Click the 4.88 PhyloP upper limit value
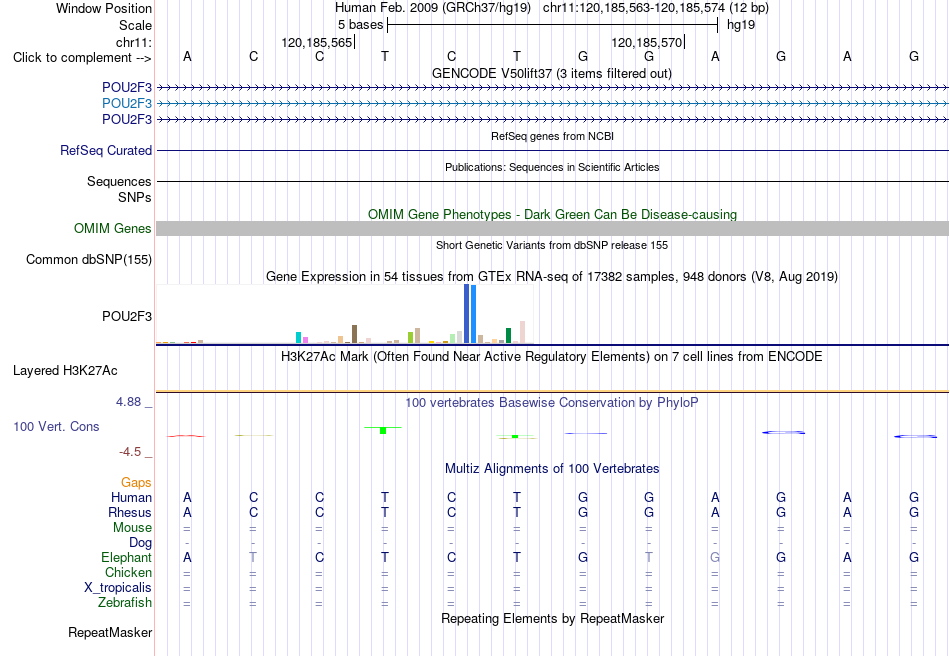This screenshot has height=656, width=950. pos(128,402)
